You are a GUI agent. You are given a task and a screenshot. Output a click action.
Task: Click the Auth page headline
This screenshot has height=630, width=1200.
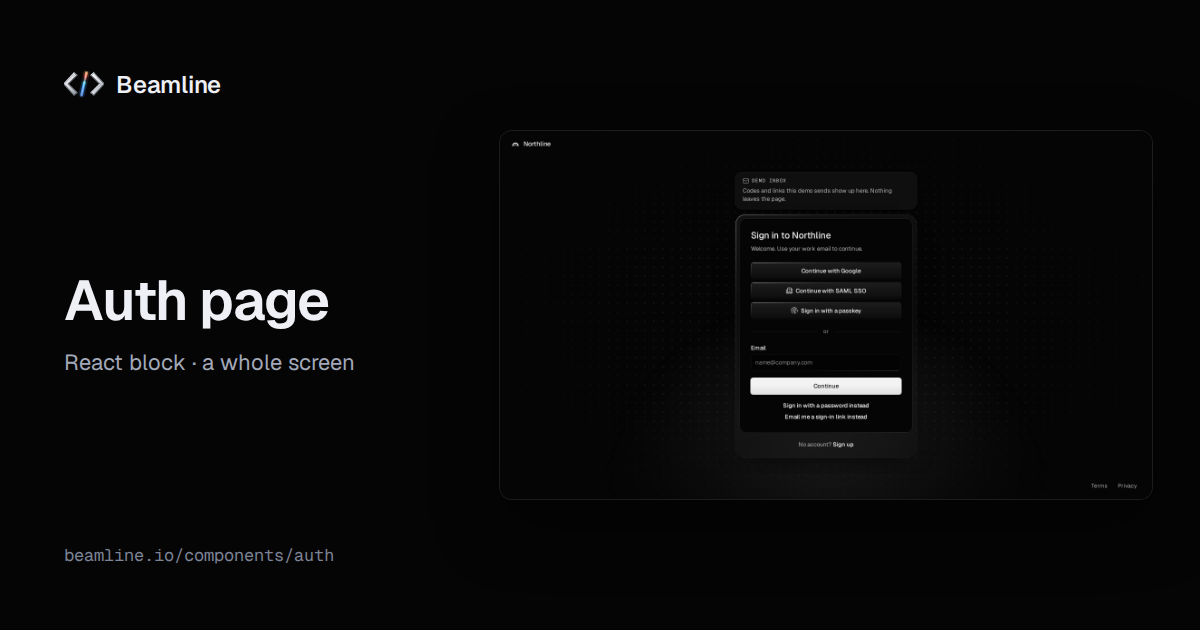coord(197,300)
